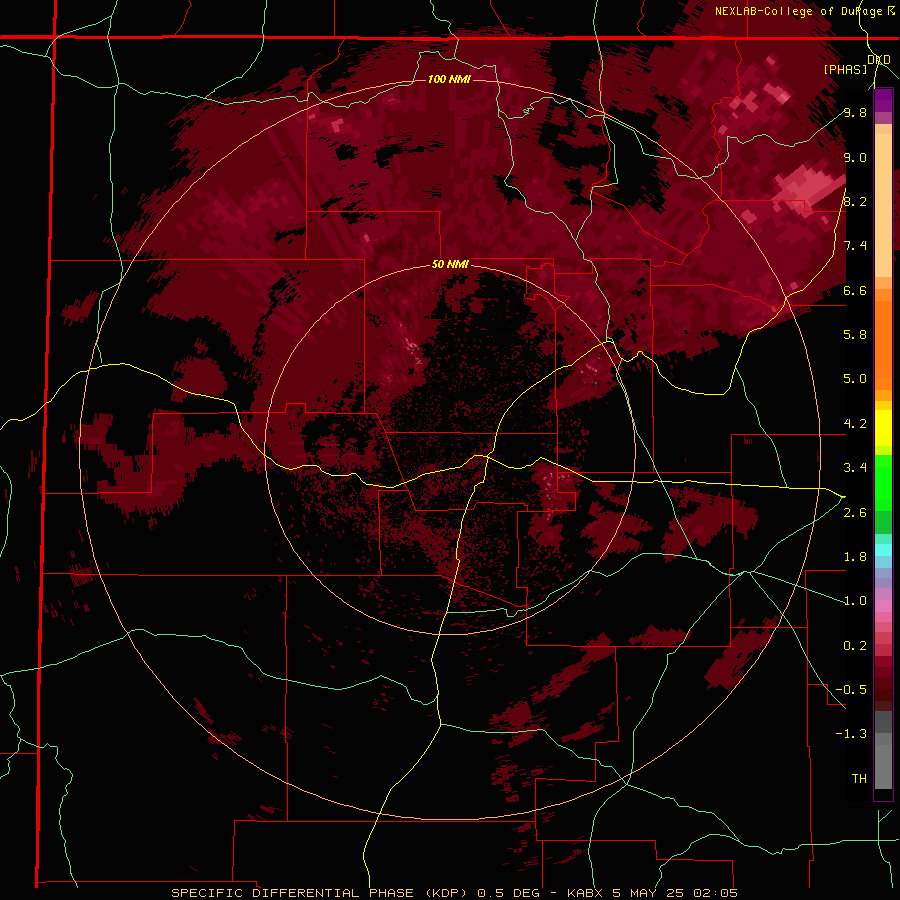Click the 5.0 scale value
The width and height of the screenshot is (900, 900).
pos(855,379)
